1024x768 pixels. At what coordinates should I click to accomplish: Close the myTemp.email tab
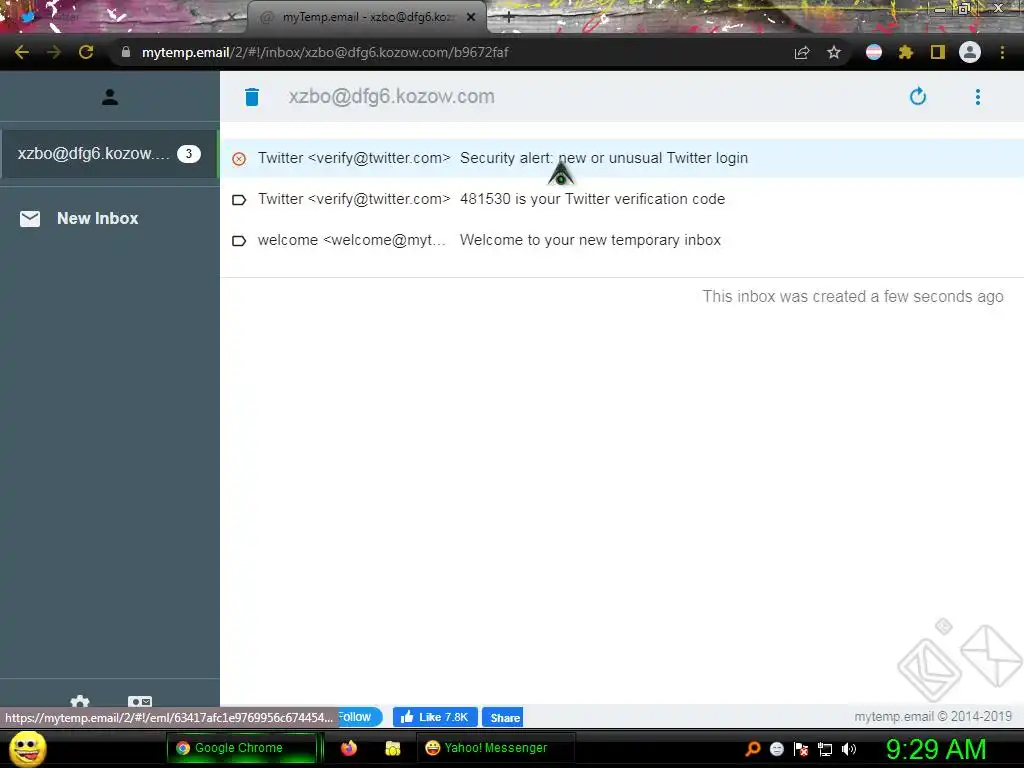(x=471, y=17)
